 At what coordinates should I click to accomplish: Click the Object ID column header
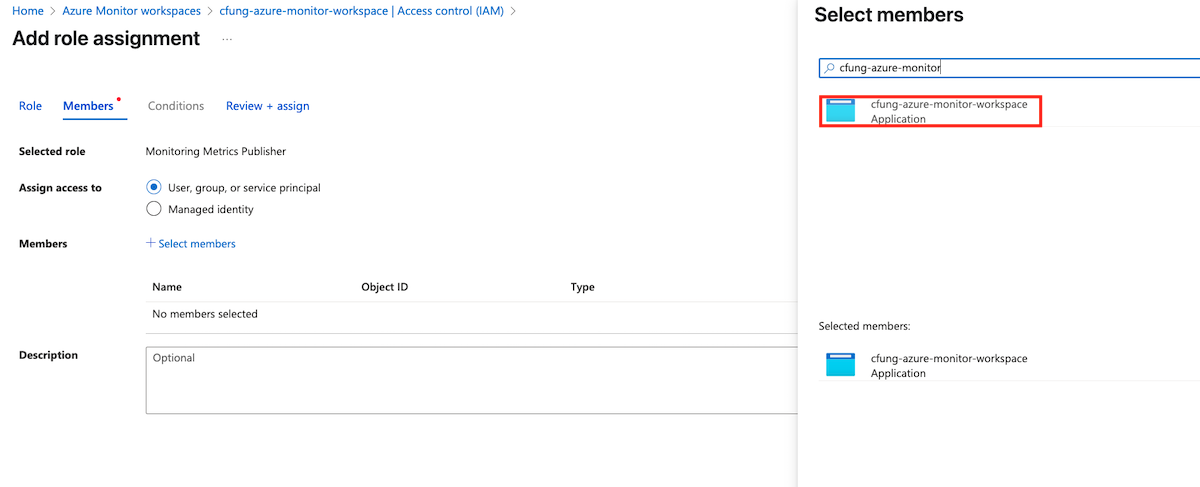384,287
